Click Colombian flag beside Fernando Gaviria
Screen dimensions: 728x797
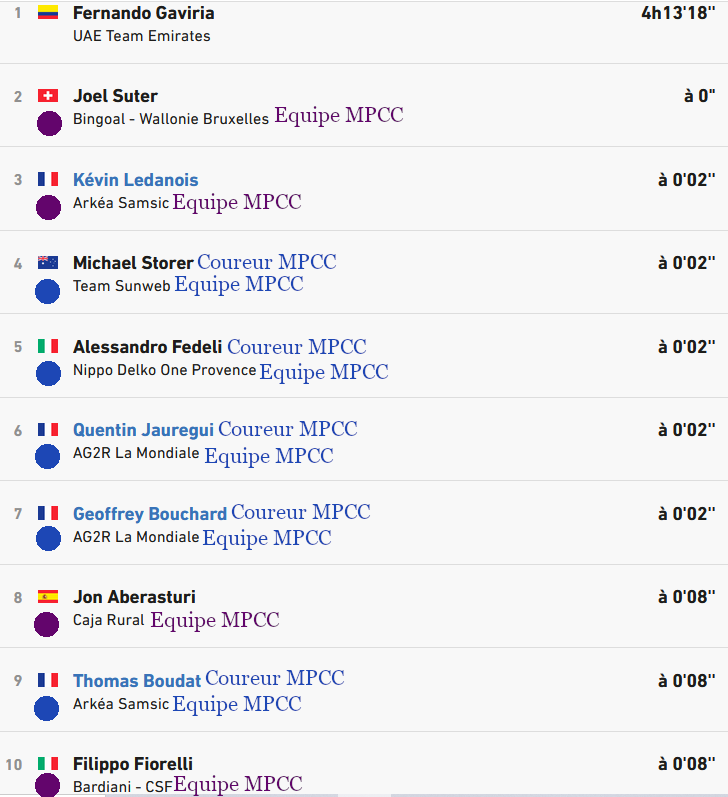pyautogui.click(x=47, y=13)
